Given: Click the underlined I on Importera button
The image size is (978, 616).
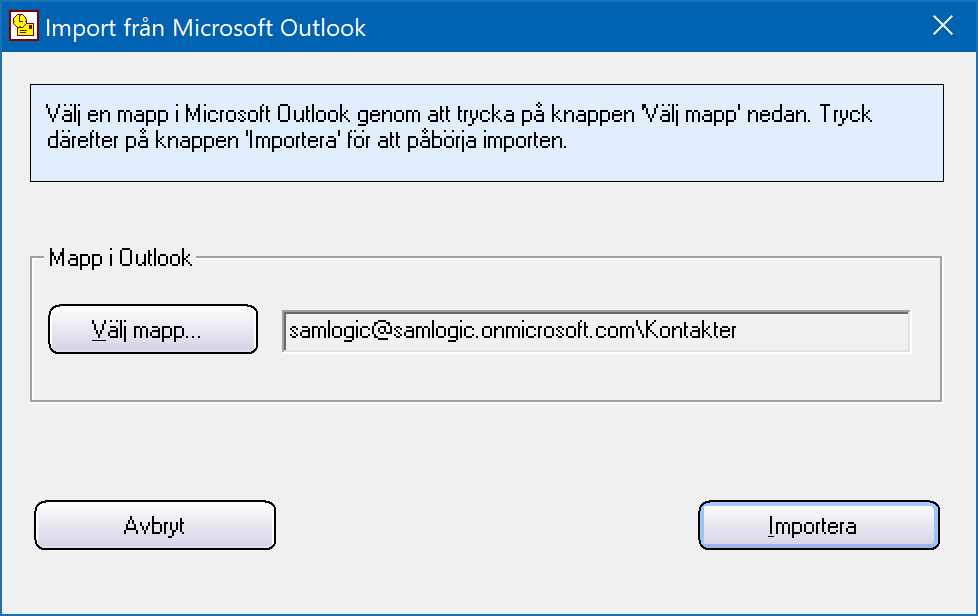Looking at the screenshot, I should click(771, 526).
